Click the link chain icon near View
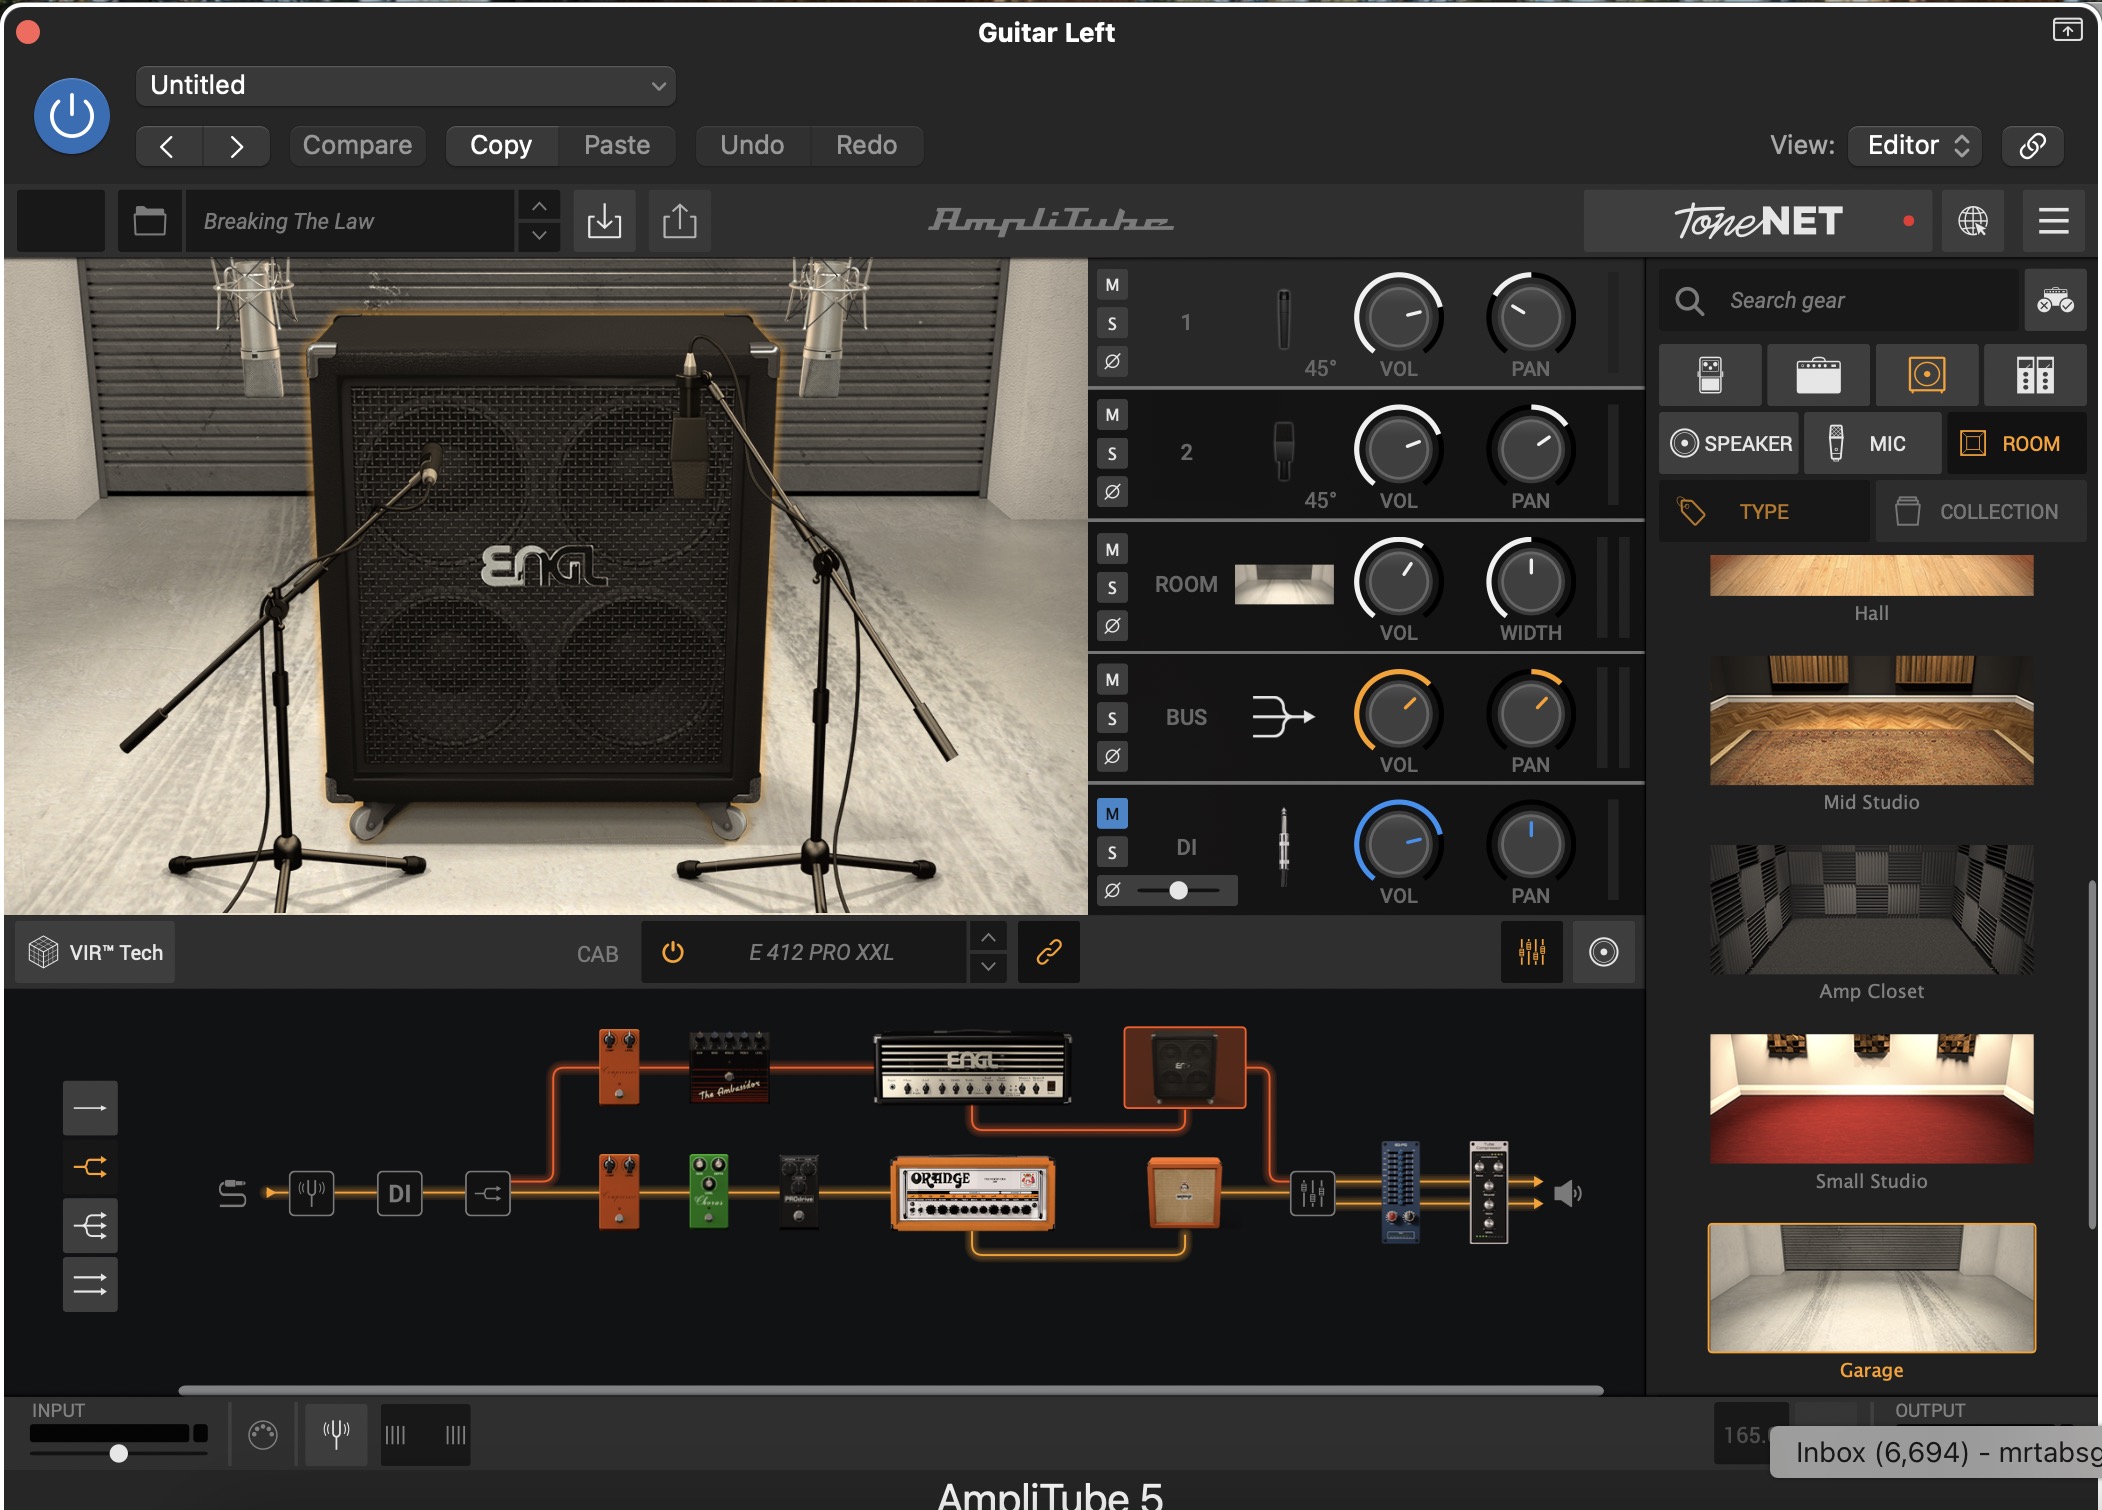The width and height of the screenshot is (2102, 1510). tap(2032, 146)
